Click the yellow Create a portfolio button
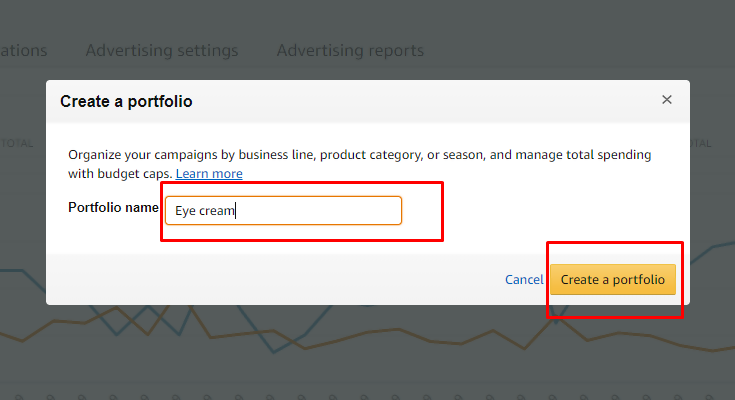735x400 pixels. tap(613, 279)
